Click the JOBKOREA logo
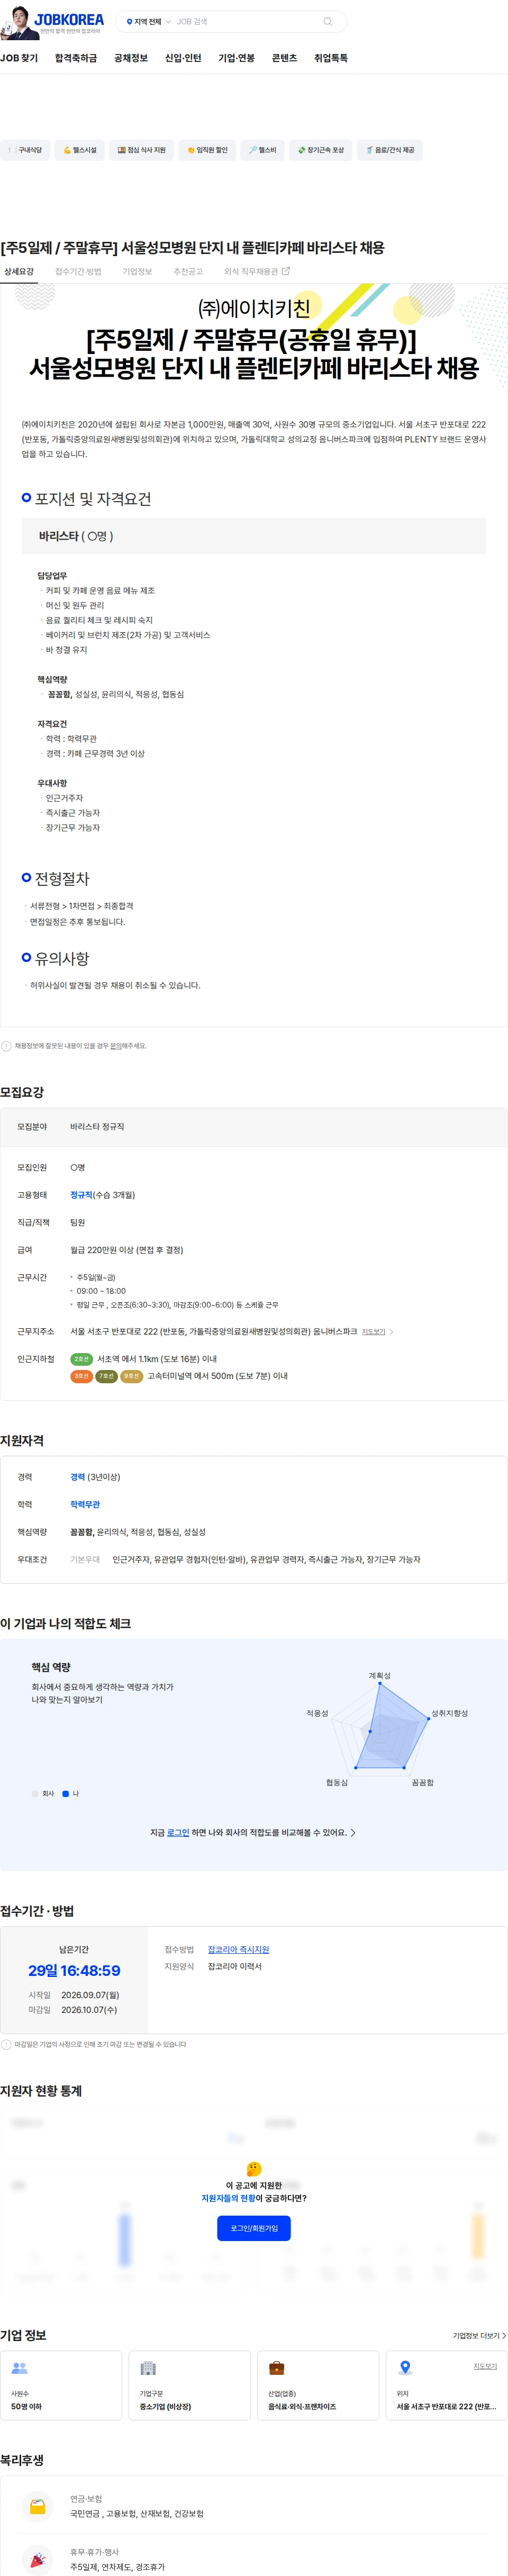 coord(68,19)
